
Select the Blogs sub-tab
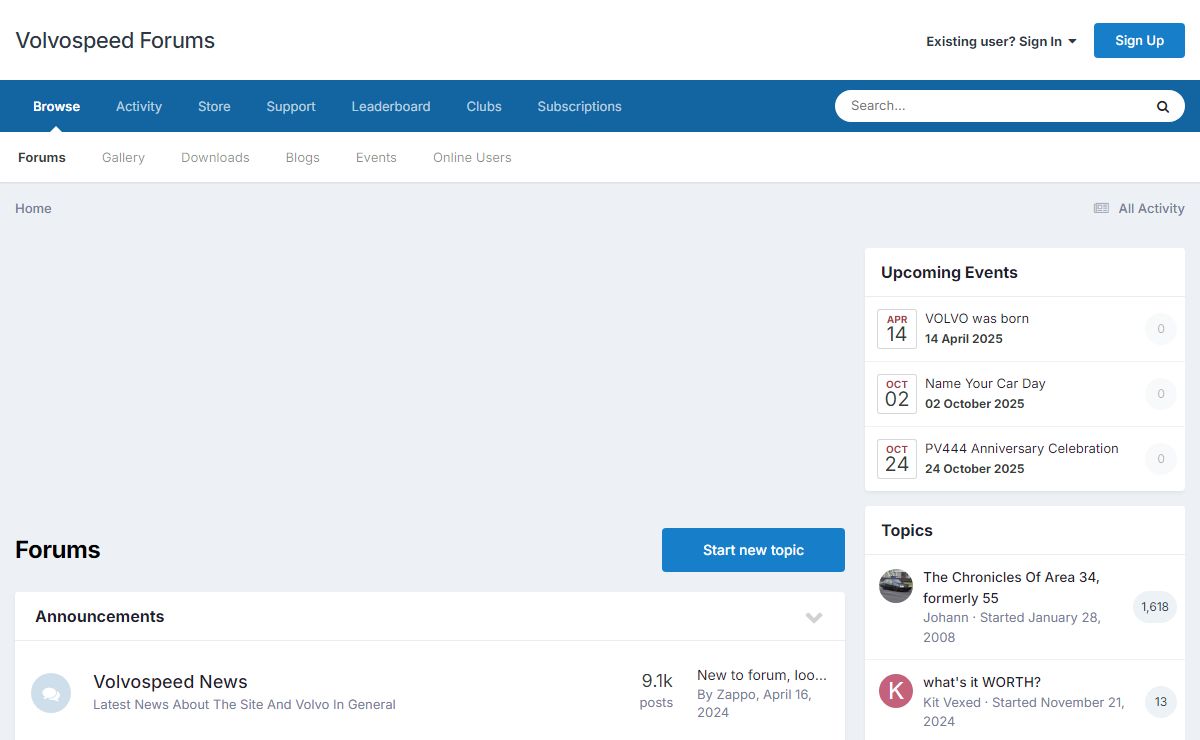[302, 157]
